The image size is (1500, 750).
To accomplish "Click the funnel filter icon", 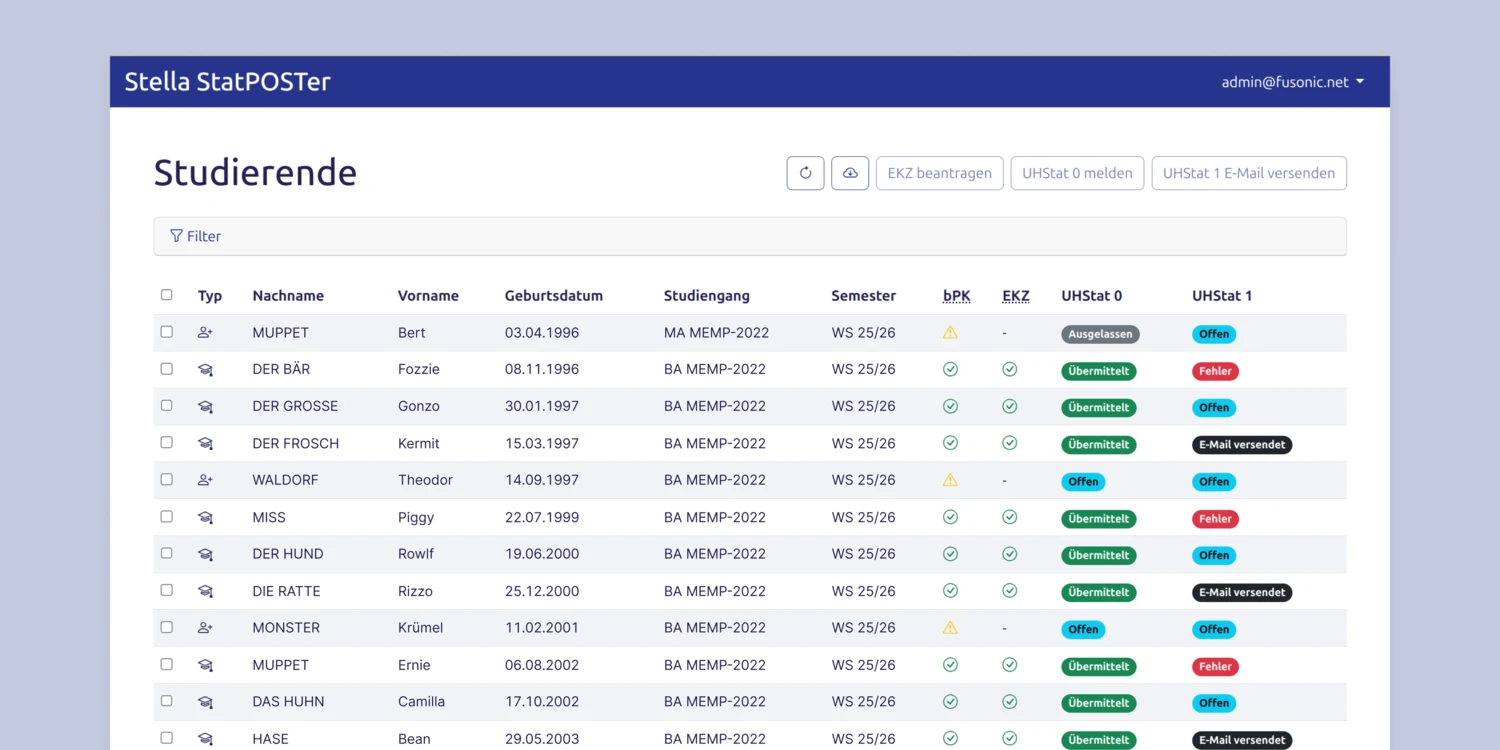I will [176, 236].
